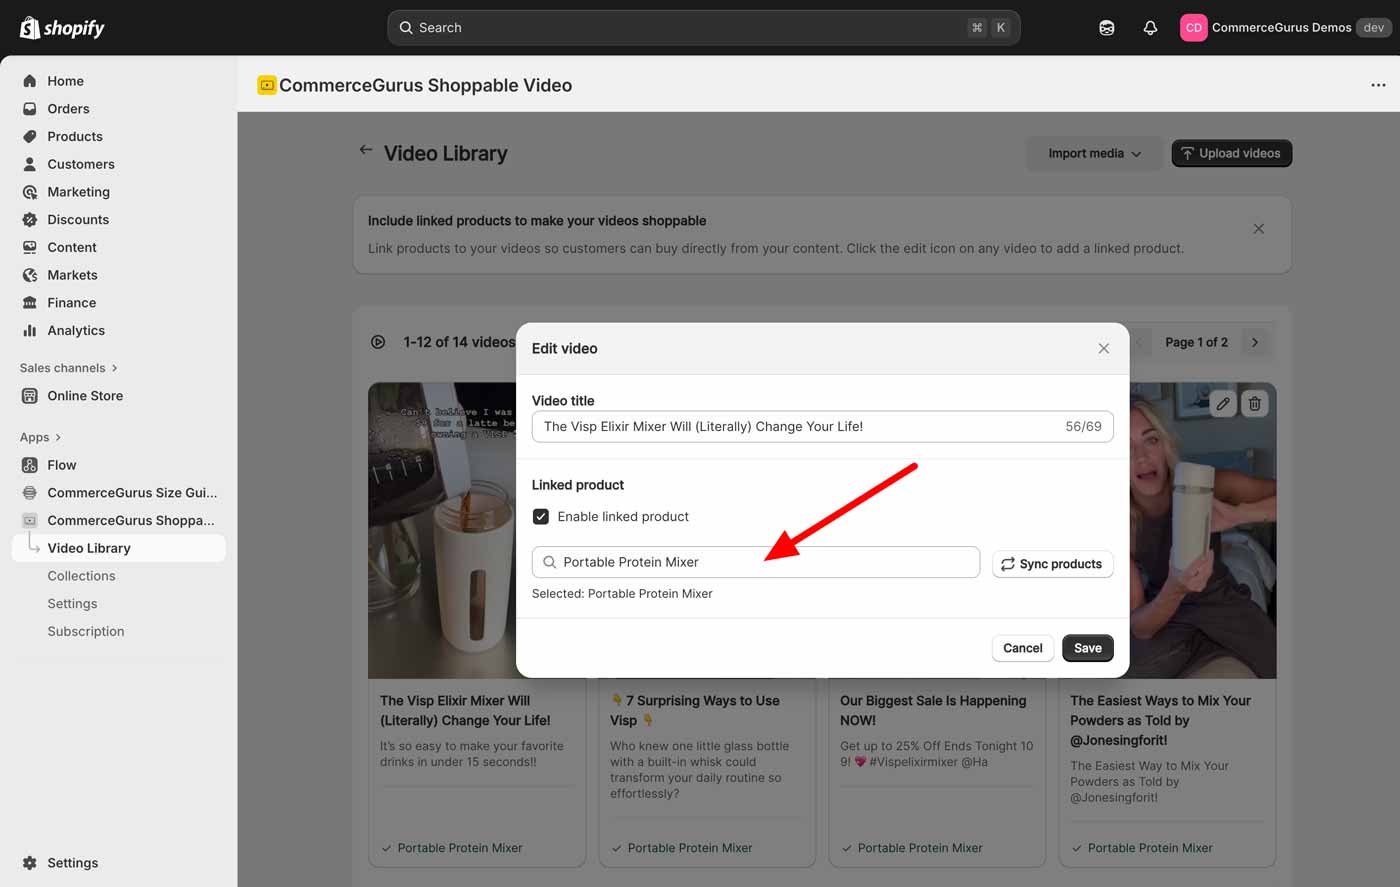This screenshot has width=1400, height=887.
Task: Open the Import media dropdown
Action: (x=1093, y=153)
